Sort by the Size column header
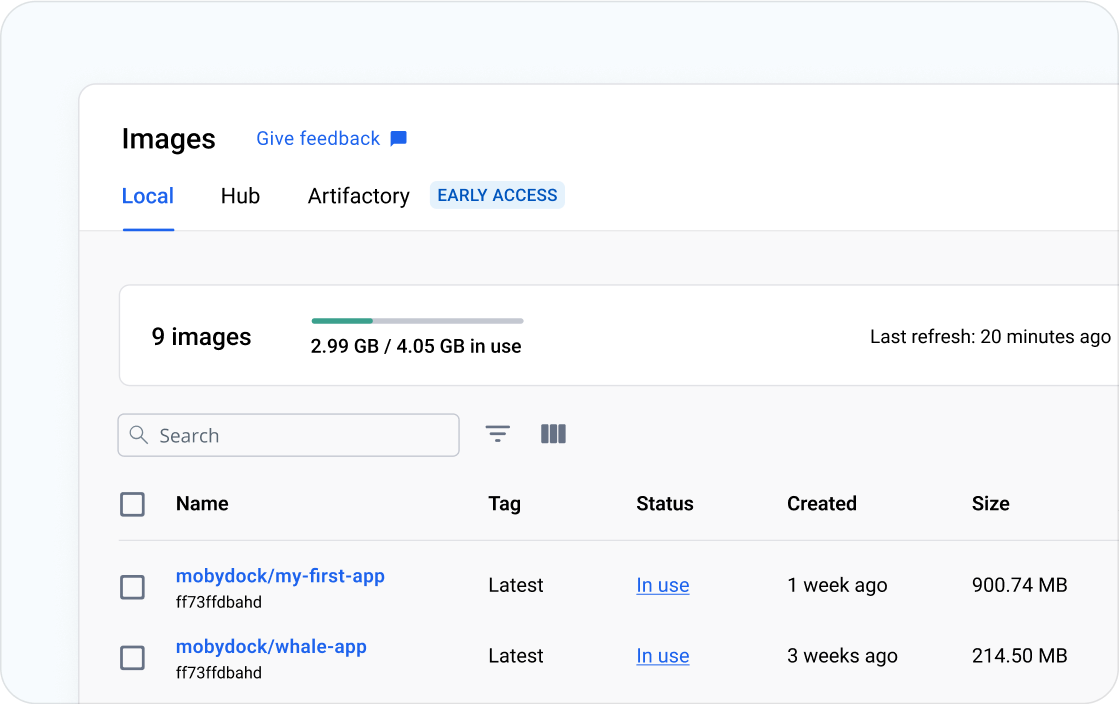The image size is (1120, 704). pos(990,504)
